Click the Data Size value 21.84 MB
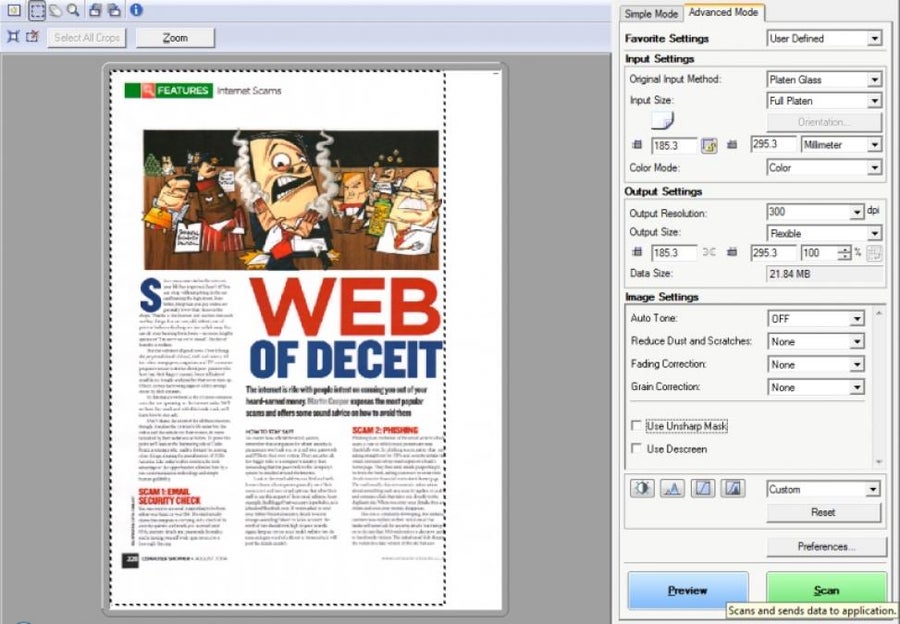900x624 pixels. pyautogui.click(x=790, y=274)
